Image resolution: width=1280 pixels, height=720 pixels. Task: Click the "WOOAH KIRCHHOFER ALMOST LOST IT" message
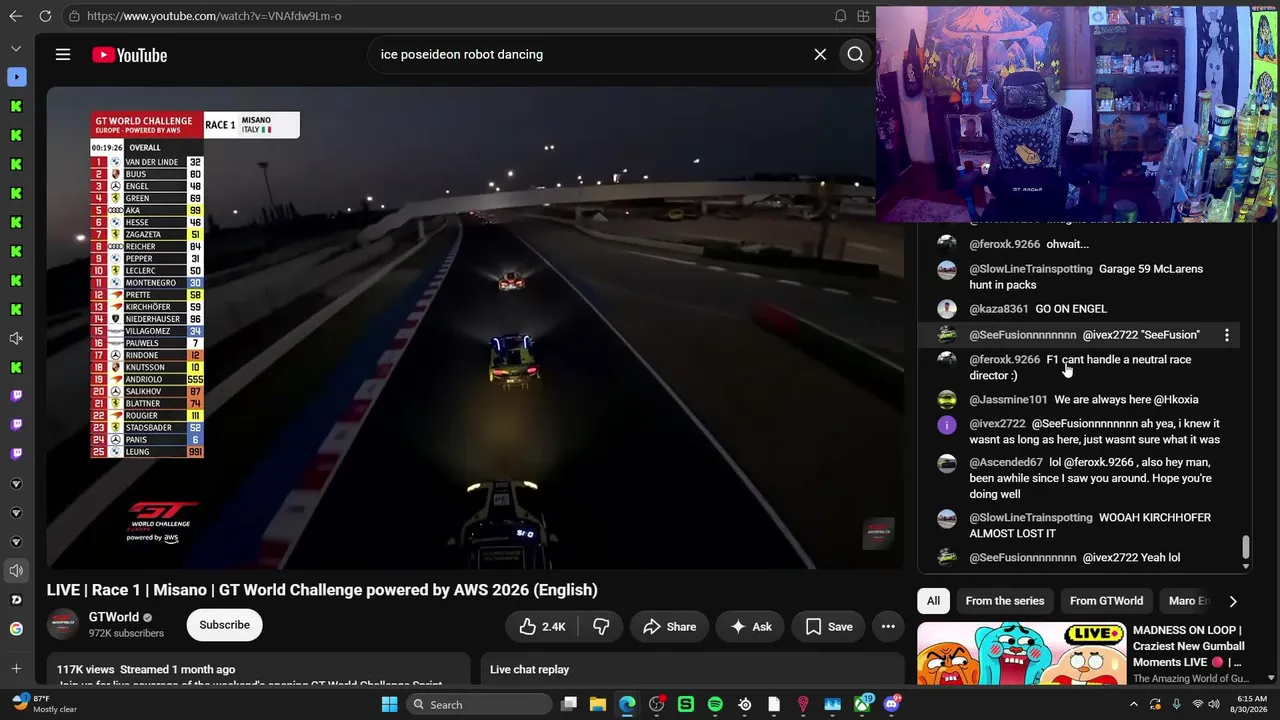pyautogui.click(x=1090, y=526)
